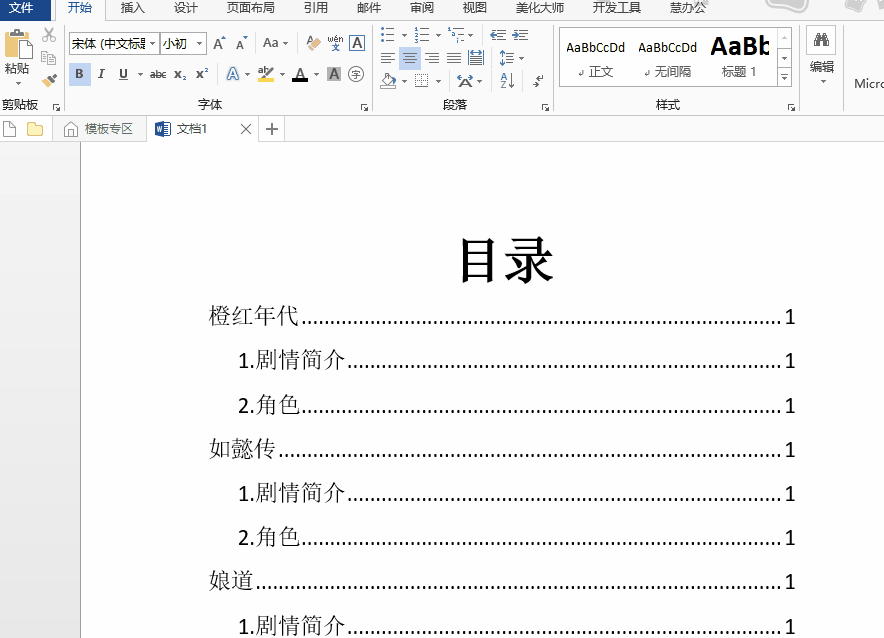Open the font name dropdown
Screen dimensions: 884x638
(152, 43)
